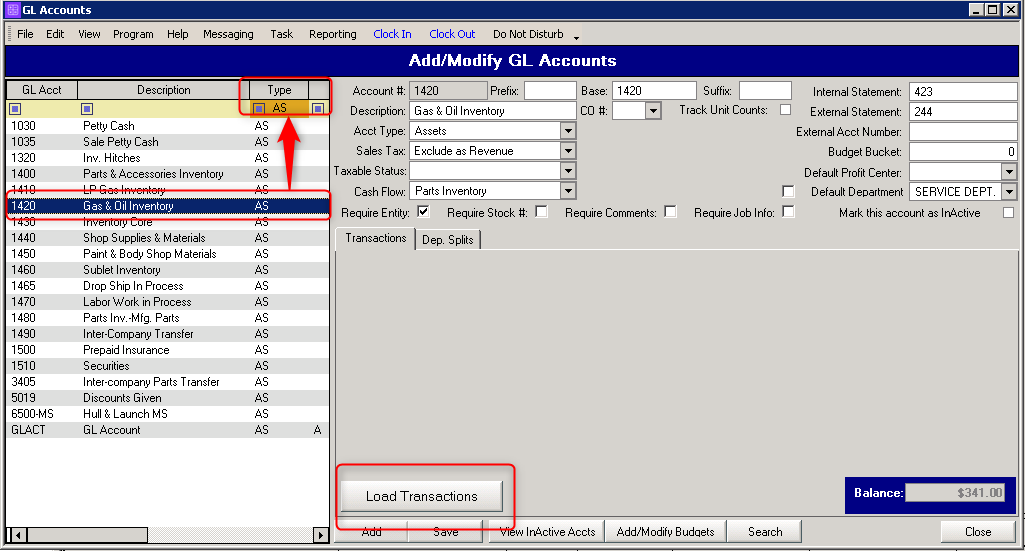Expand the Cash Flow dropdown
This screenshot has height=551, width=1025.
click(568, 192)
